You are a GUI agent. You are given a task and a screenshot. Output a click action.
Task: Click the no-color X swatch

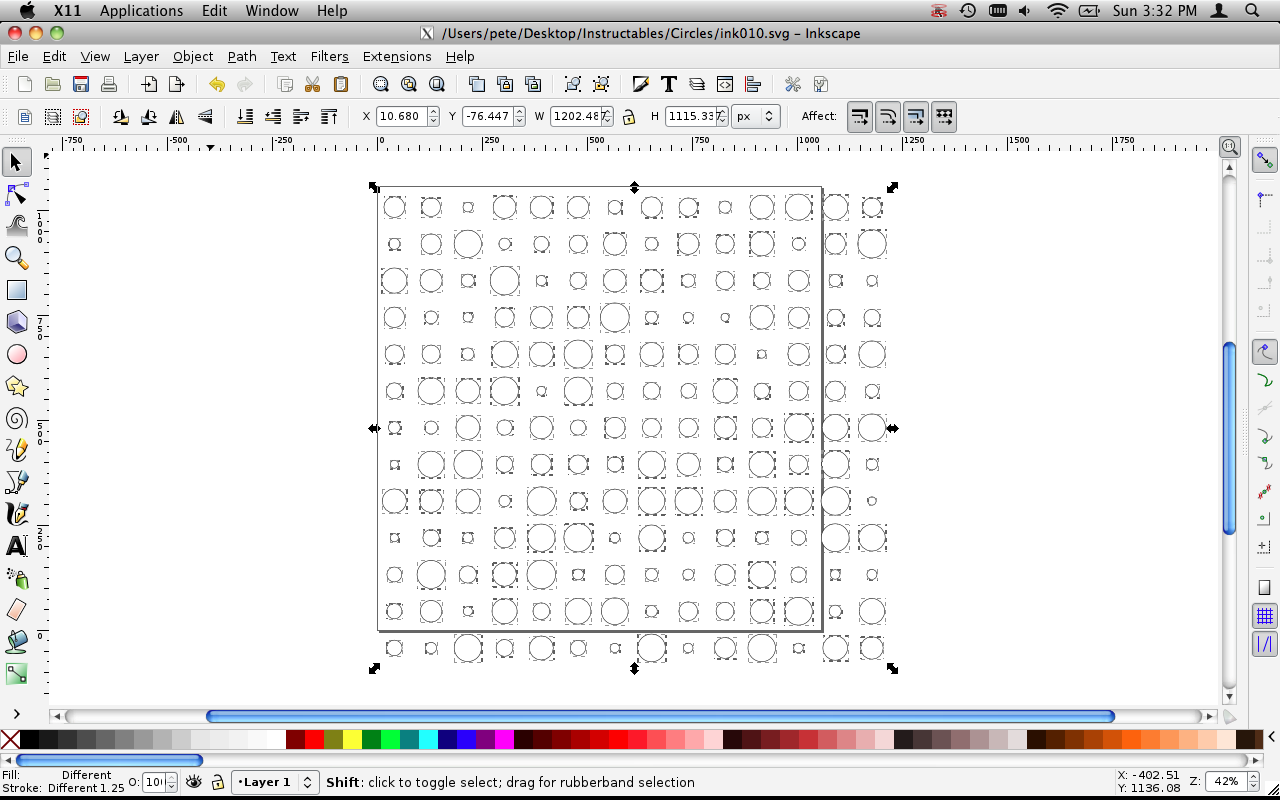(10, 740)
